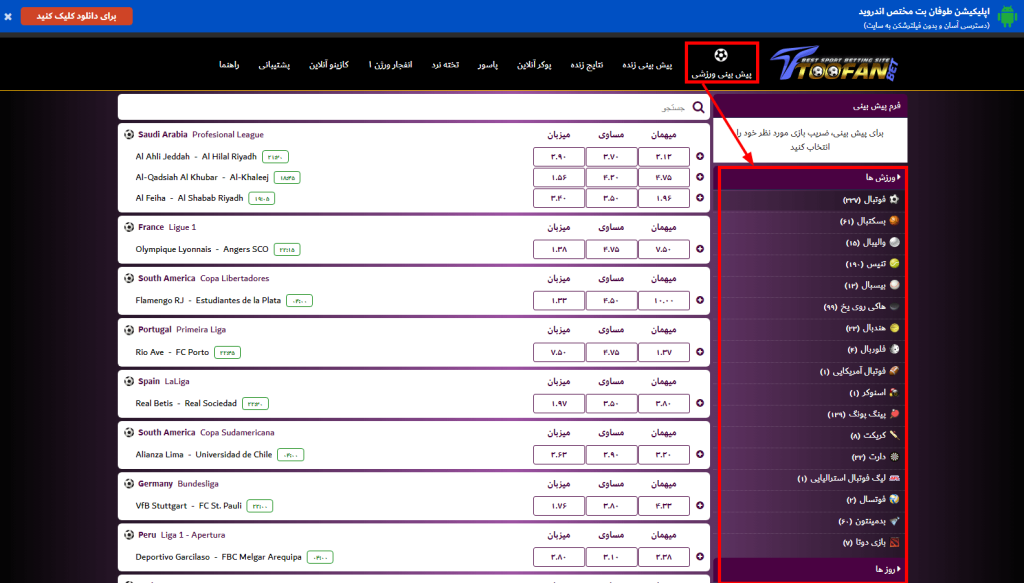
Task: Click the darts icon in the sports list
Action: click(x=894, y=456)
